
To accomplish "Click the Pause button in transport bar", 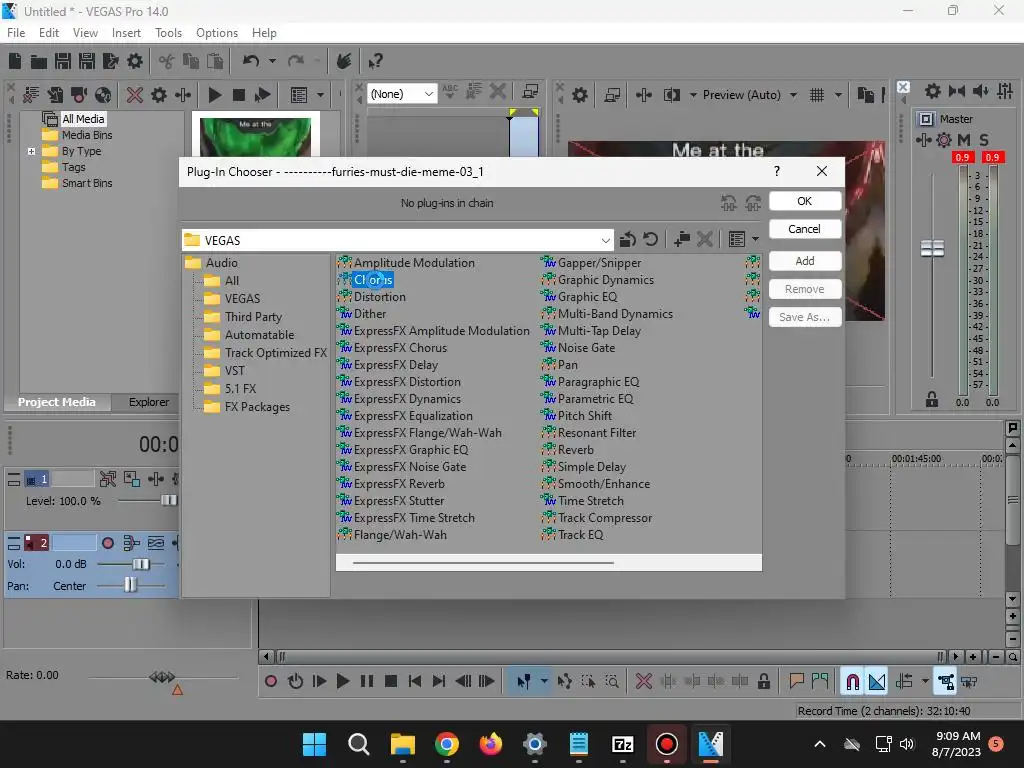I will click(x=367, y=682).
